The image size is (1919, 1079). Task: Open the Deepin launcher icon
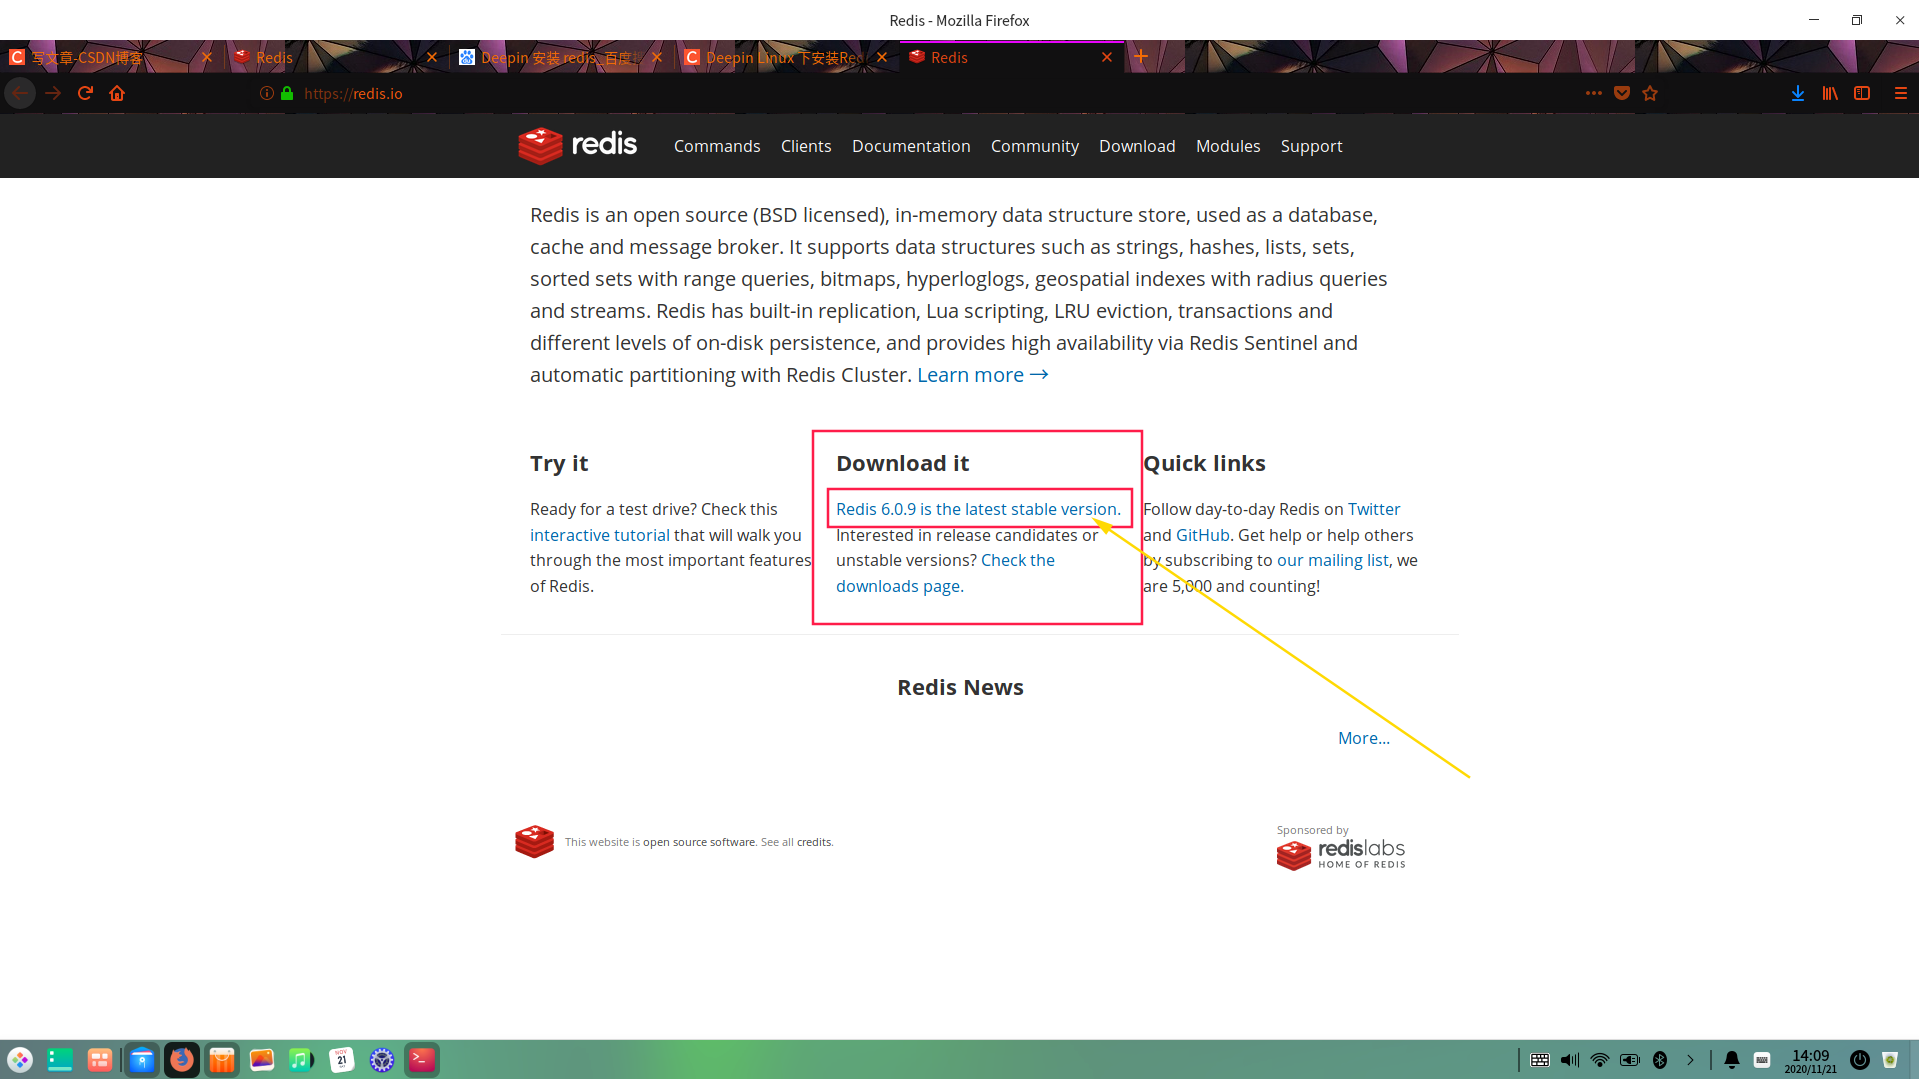click(x=20, y=1060)
